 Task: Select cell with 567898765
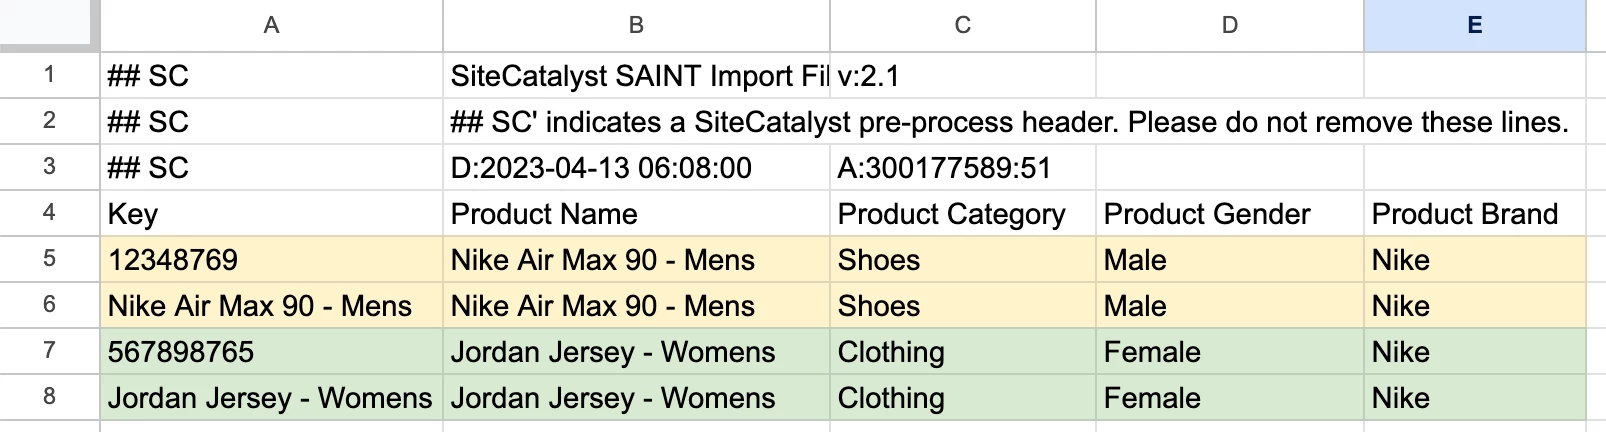click(271, 351)
